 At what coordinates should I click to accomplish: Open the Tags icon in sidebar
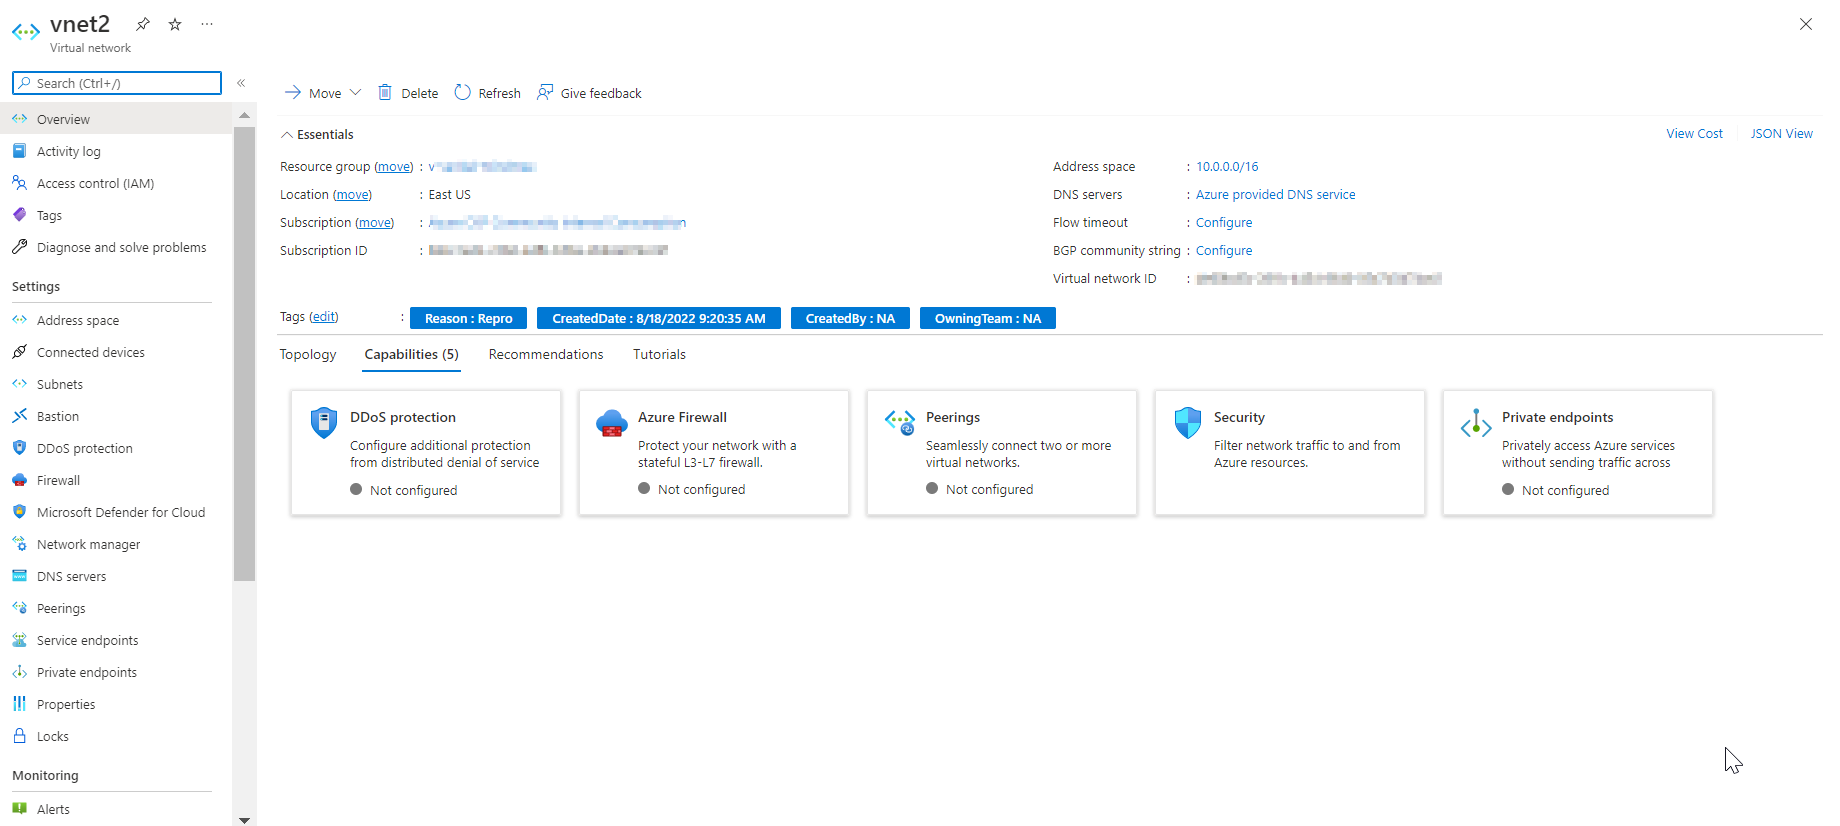click(19, 215)
